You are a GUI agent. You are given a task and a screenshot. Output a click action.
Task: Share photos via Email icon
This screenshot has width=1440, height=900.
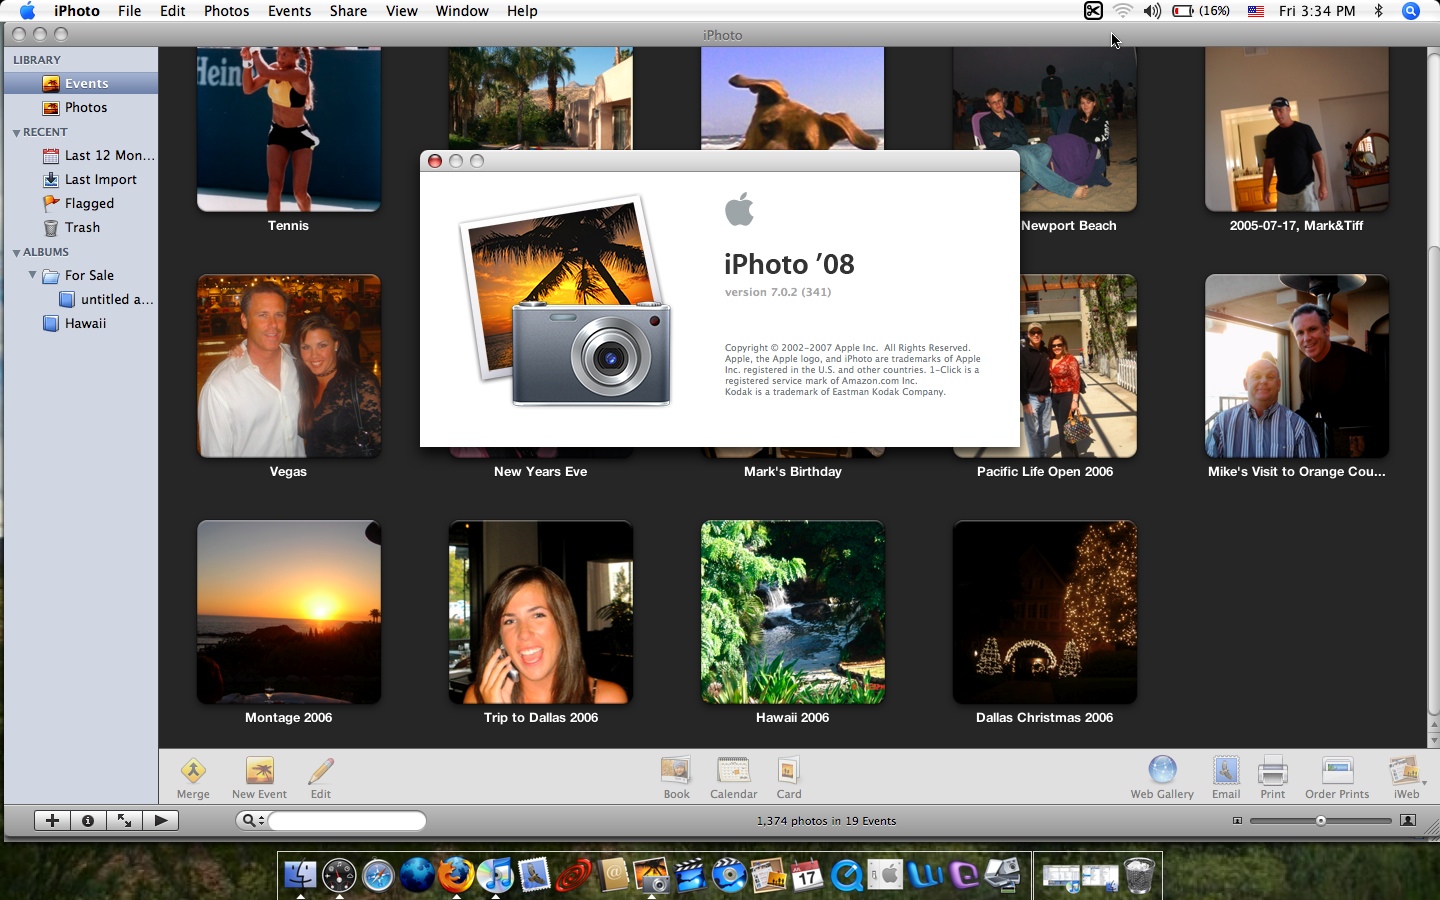point(1226,771)
